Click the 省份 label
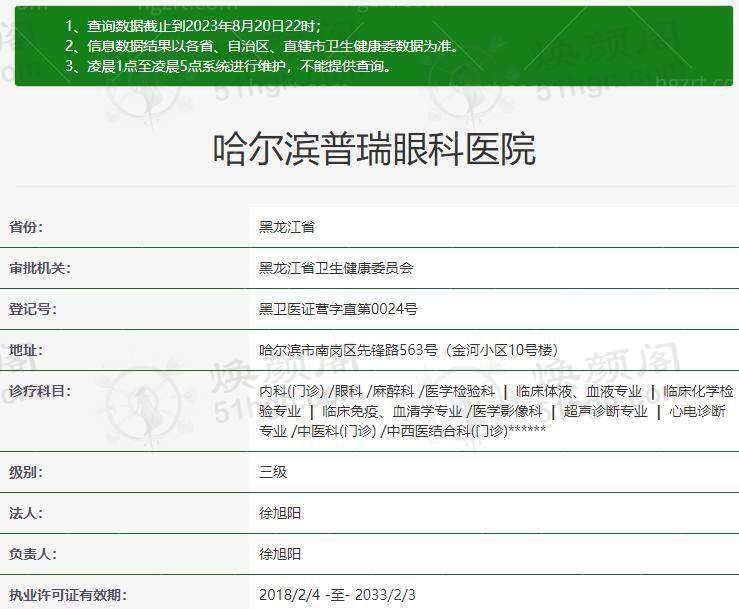Screen dimensions: 739x609 tap(26, 227)
